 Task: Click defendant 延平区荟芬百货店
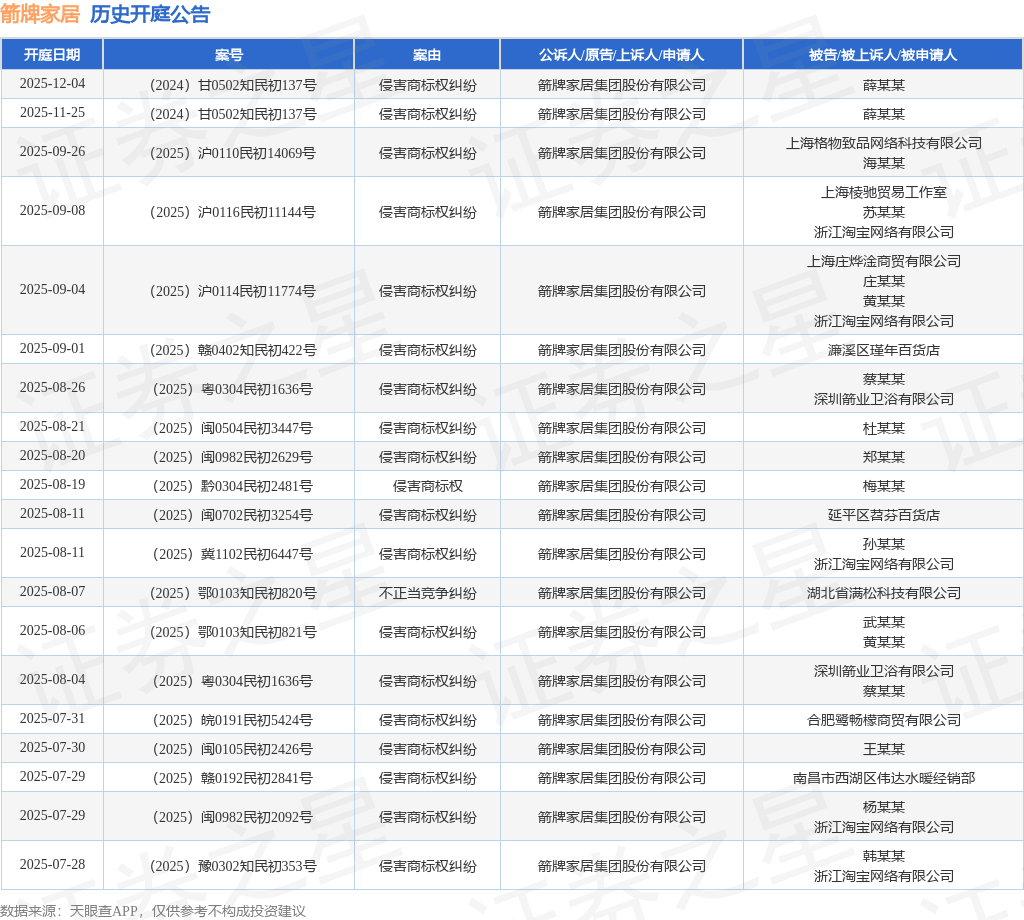pos(884,515)
